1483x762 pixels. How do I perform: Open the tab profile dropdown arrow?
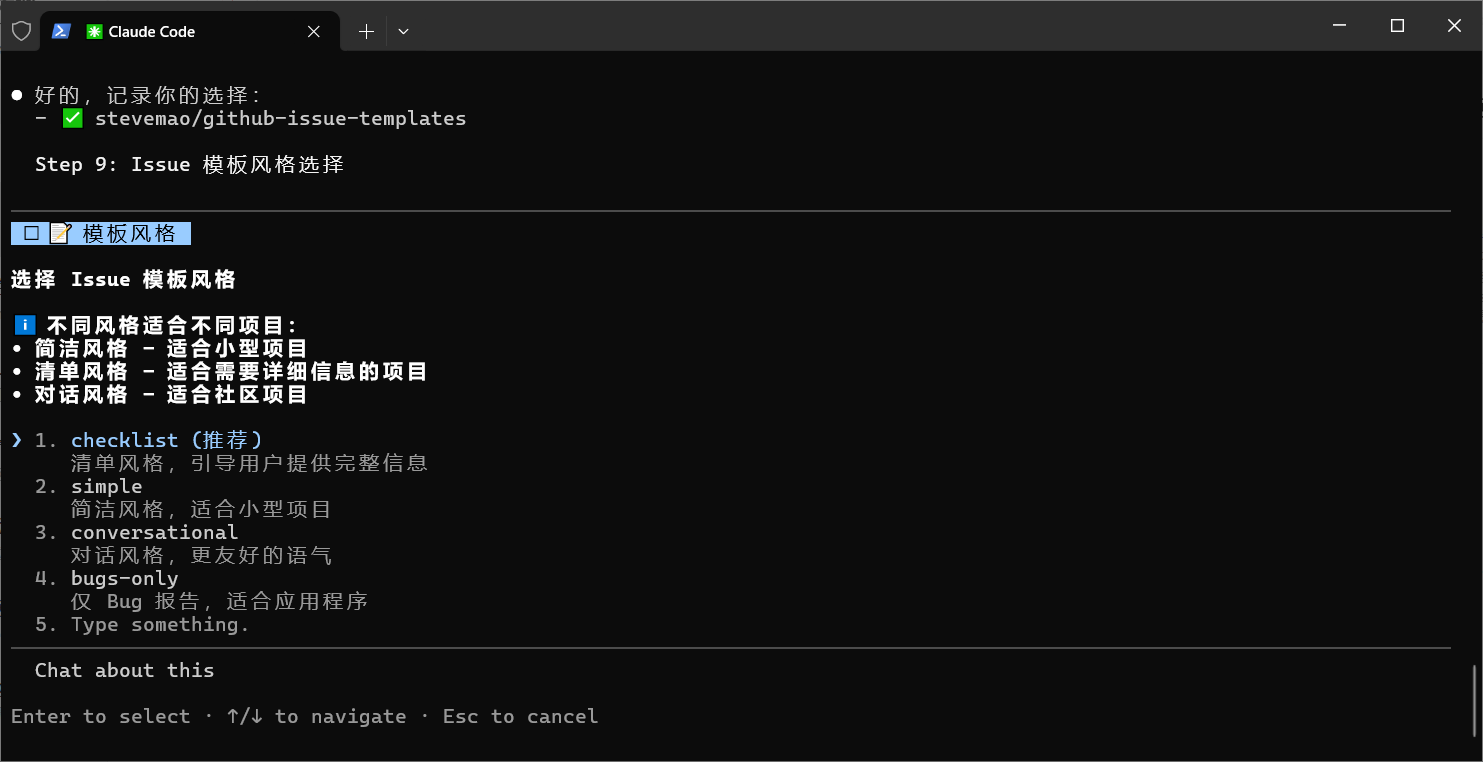click(x=403, y=31)
